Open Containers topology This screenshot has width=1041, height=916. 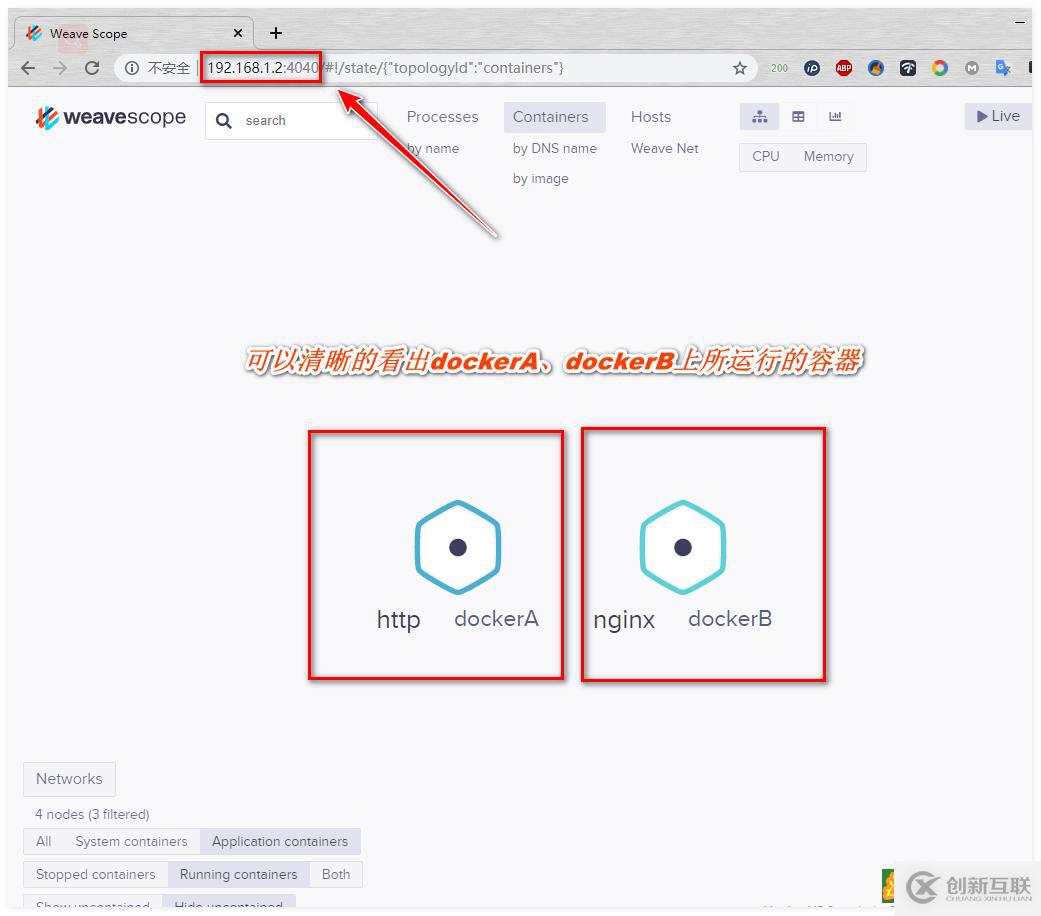554,117
